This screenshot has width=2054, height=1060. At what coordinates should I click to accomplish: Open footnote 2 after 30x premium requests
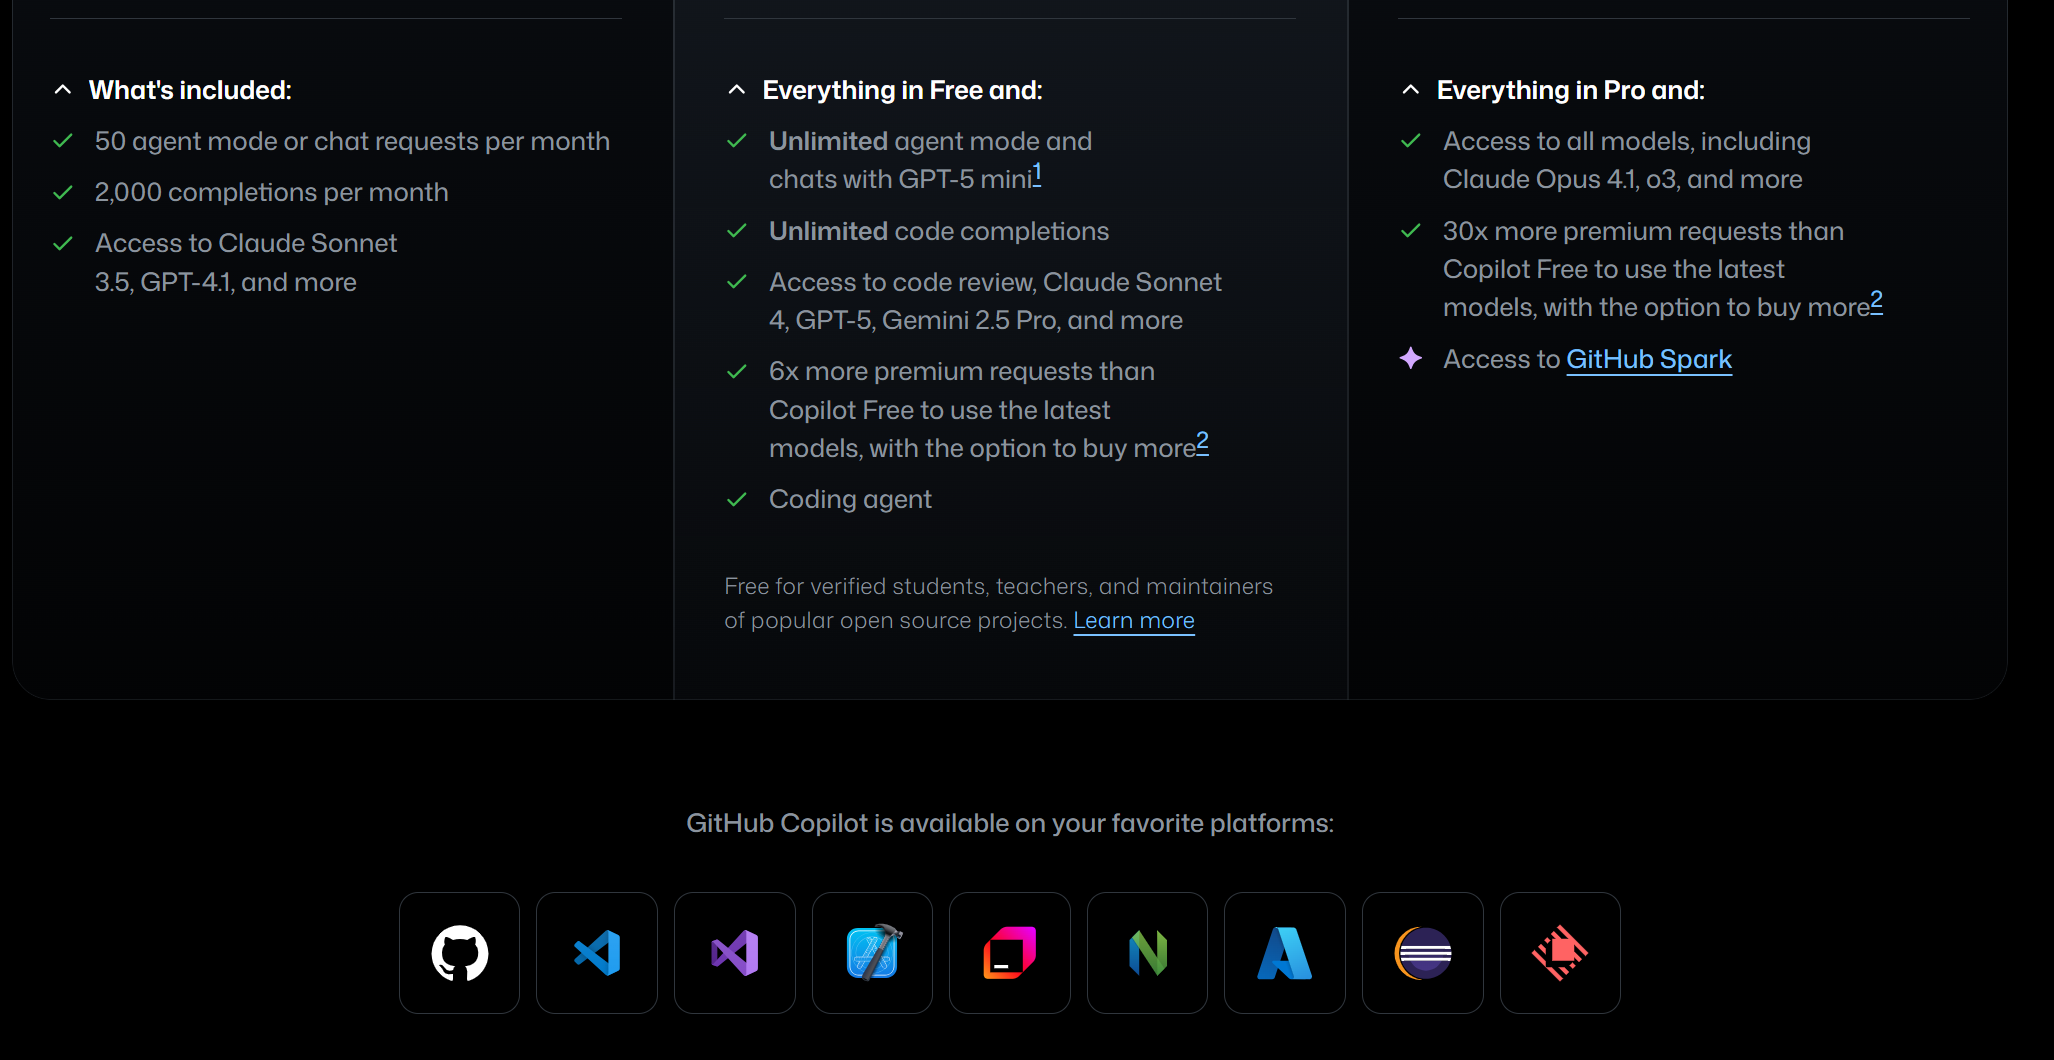[1877, 300]
